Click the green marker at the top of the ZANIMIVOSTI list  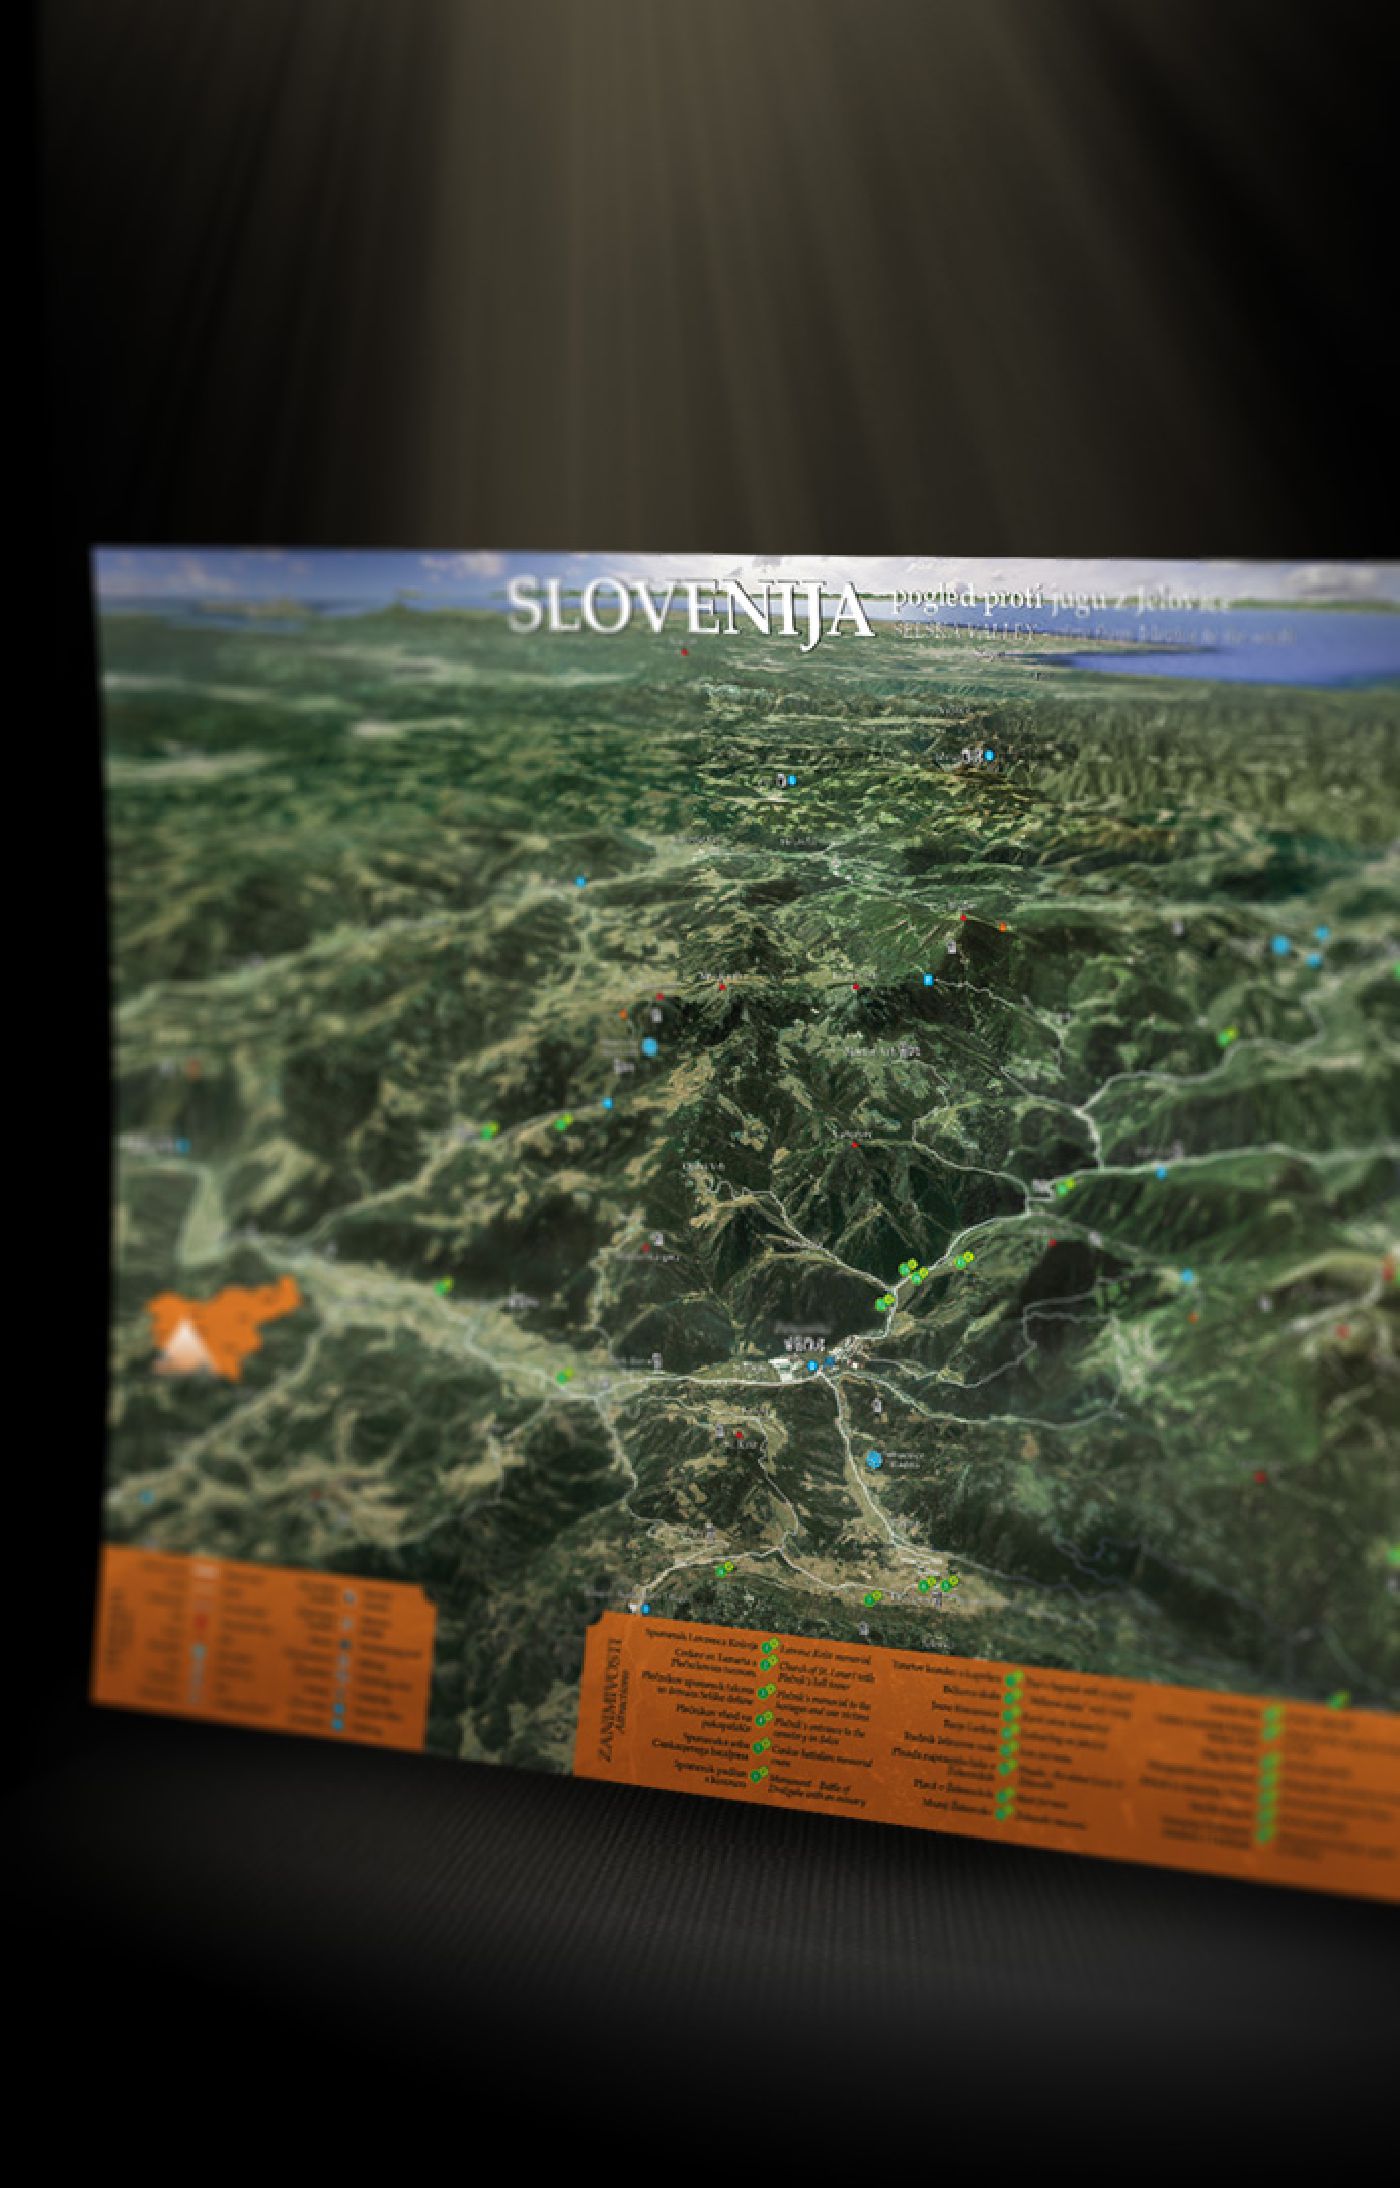(x=770, y=1643)
